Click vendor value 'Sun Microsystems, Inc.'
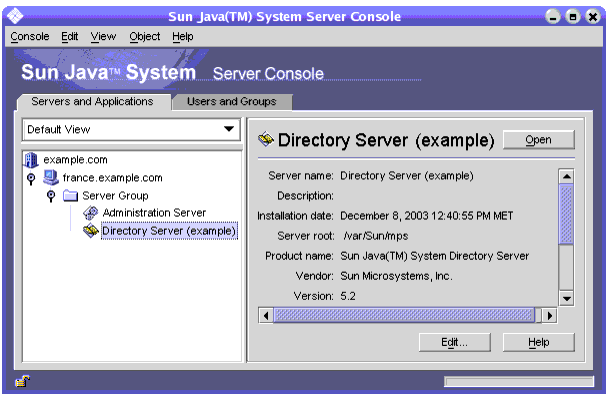Screen dimensions: 608x410 (x=396, y=276)
